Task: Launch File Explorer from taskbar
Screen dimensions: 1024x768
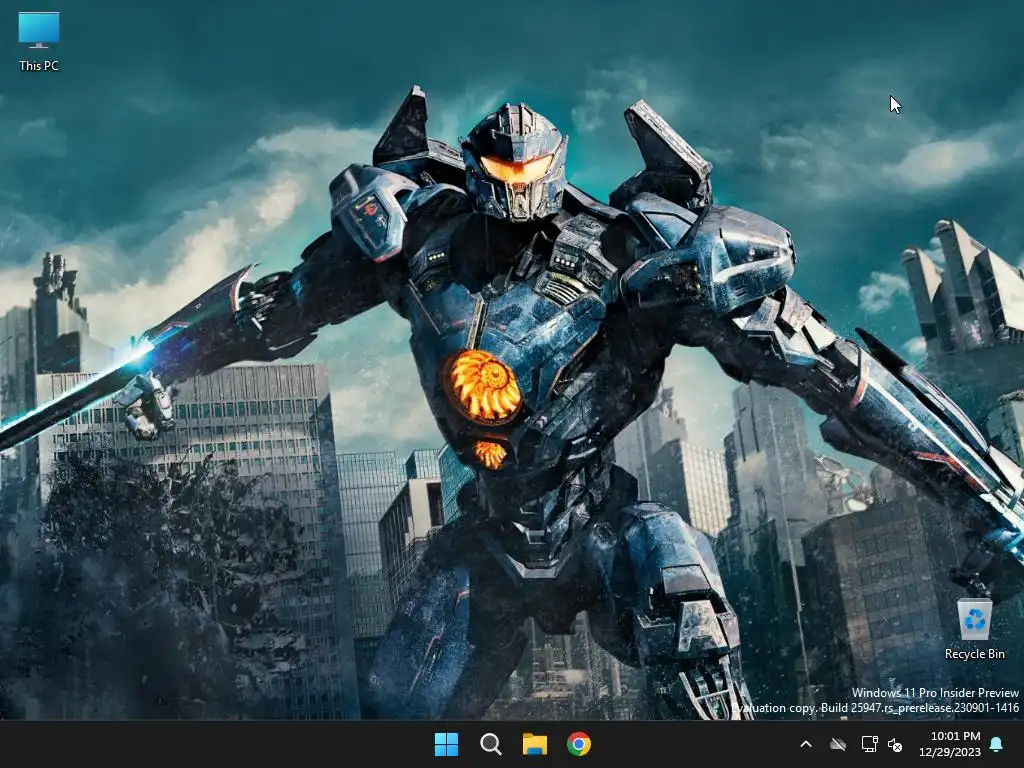Action: (534, 744)
